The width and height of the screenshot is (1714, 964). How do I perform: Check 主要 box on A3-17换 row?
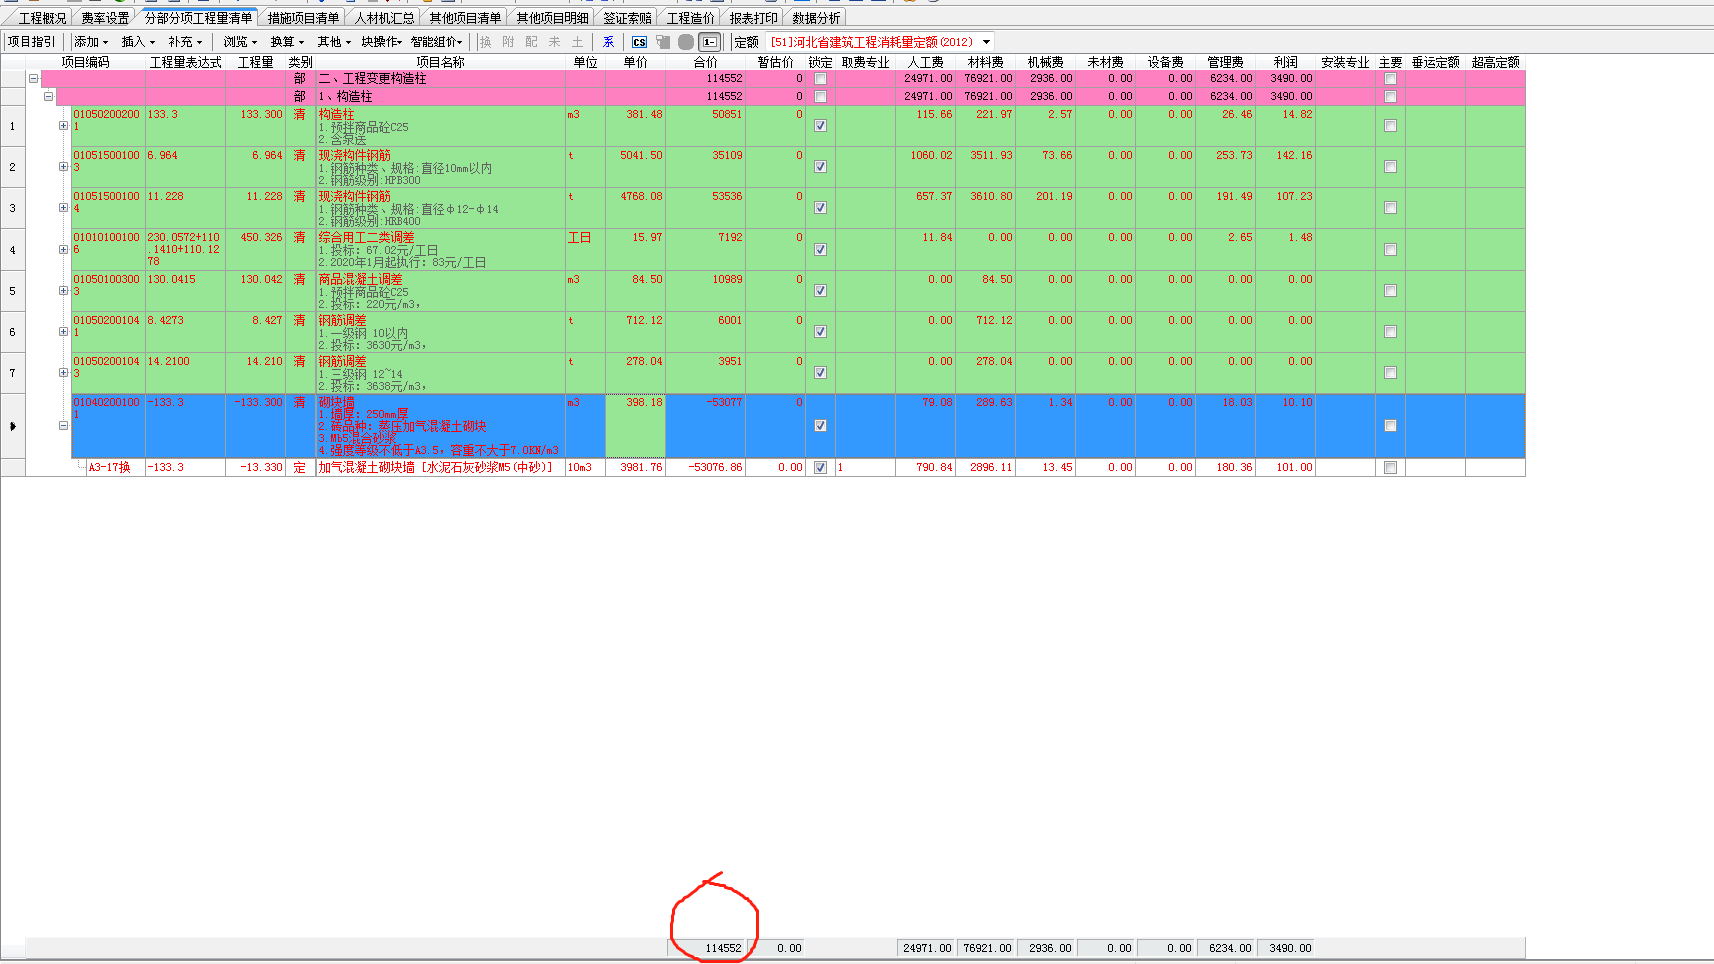[x=1390, y=468]
